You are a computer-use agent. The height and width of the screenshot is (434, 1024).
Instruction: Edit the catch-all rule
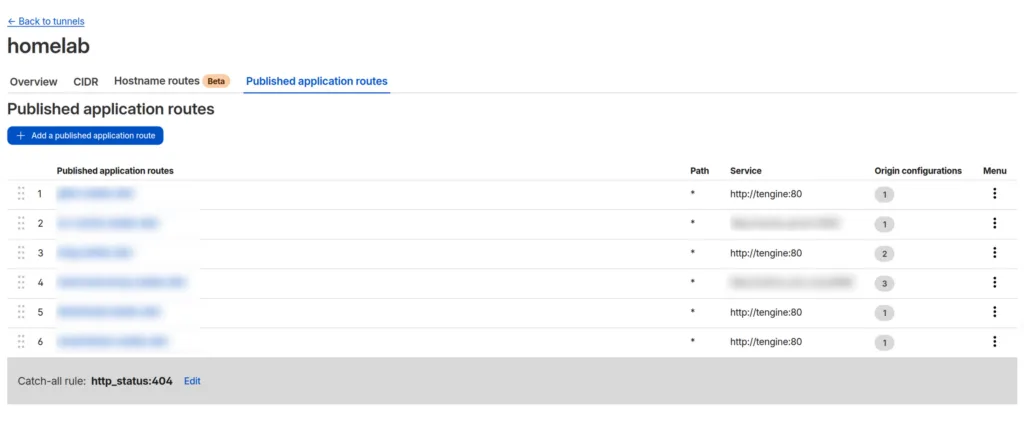[192, 381]
